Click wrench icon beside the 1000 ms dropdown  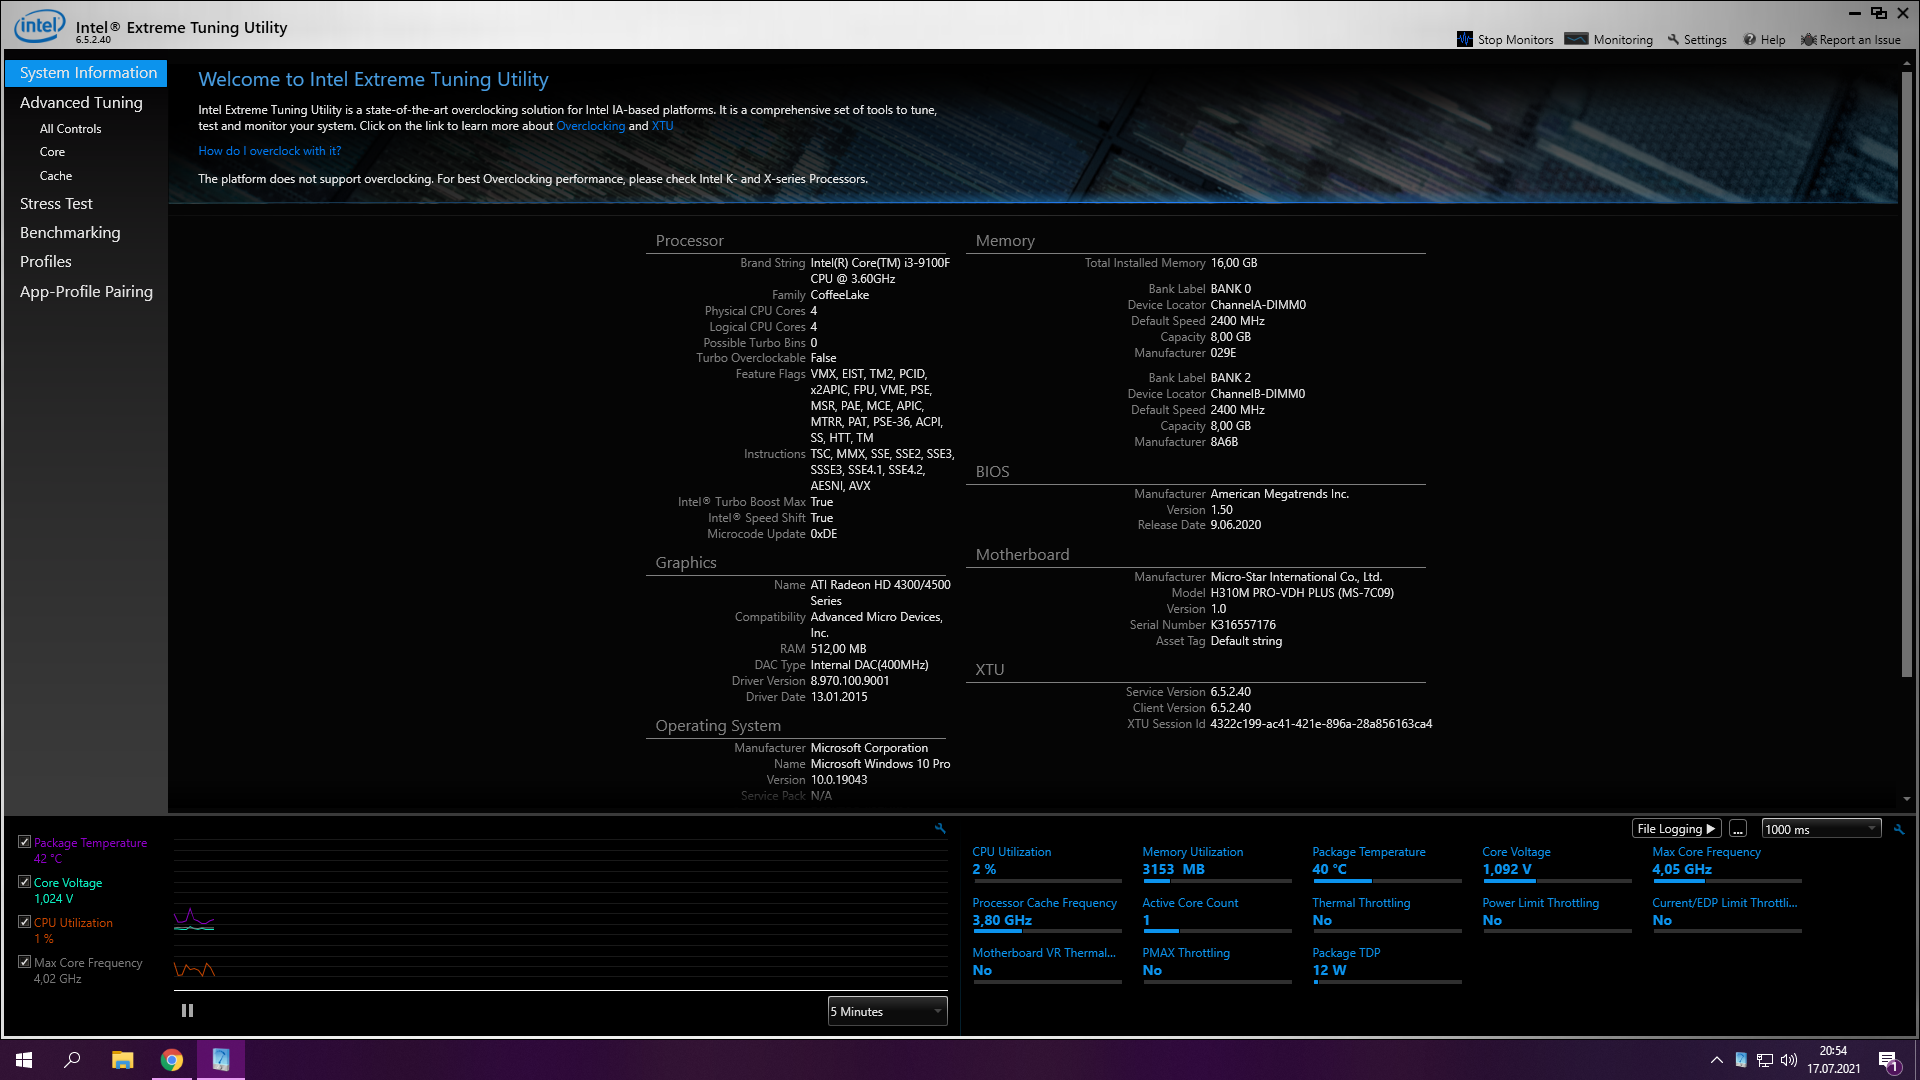click(1899, 829)
